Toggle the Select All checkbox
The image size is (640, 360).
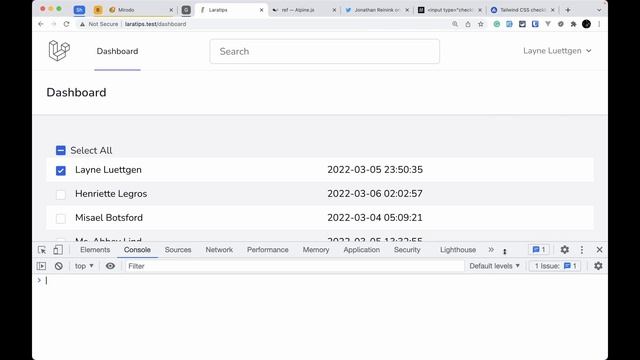pyautogui.click(x=60, y=150)
